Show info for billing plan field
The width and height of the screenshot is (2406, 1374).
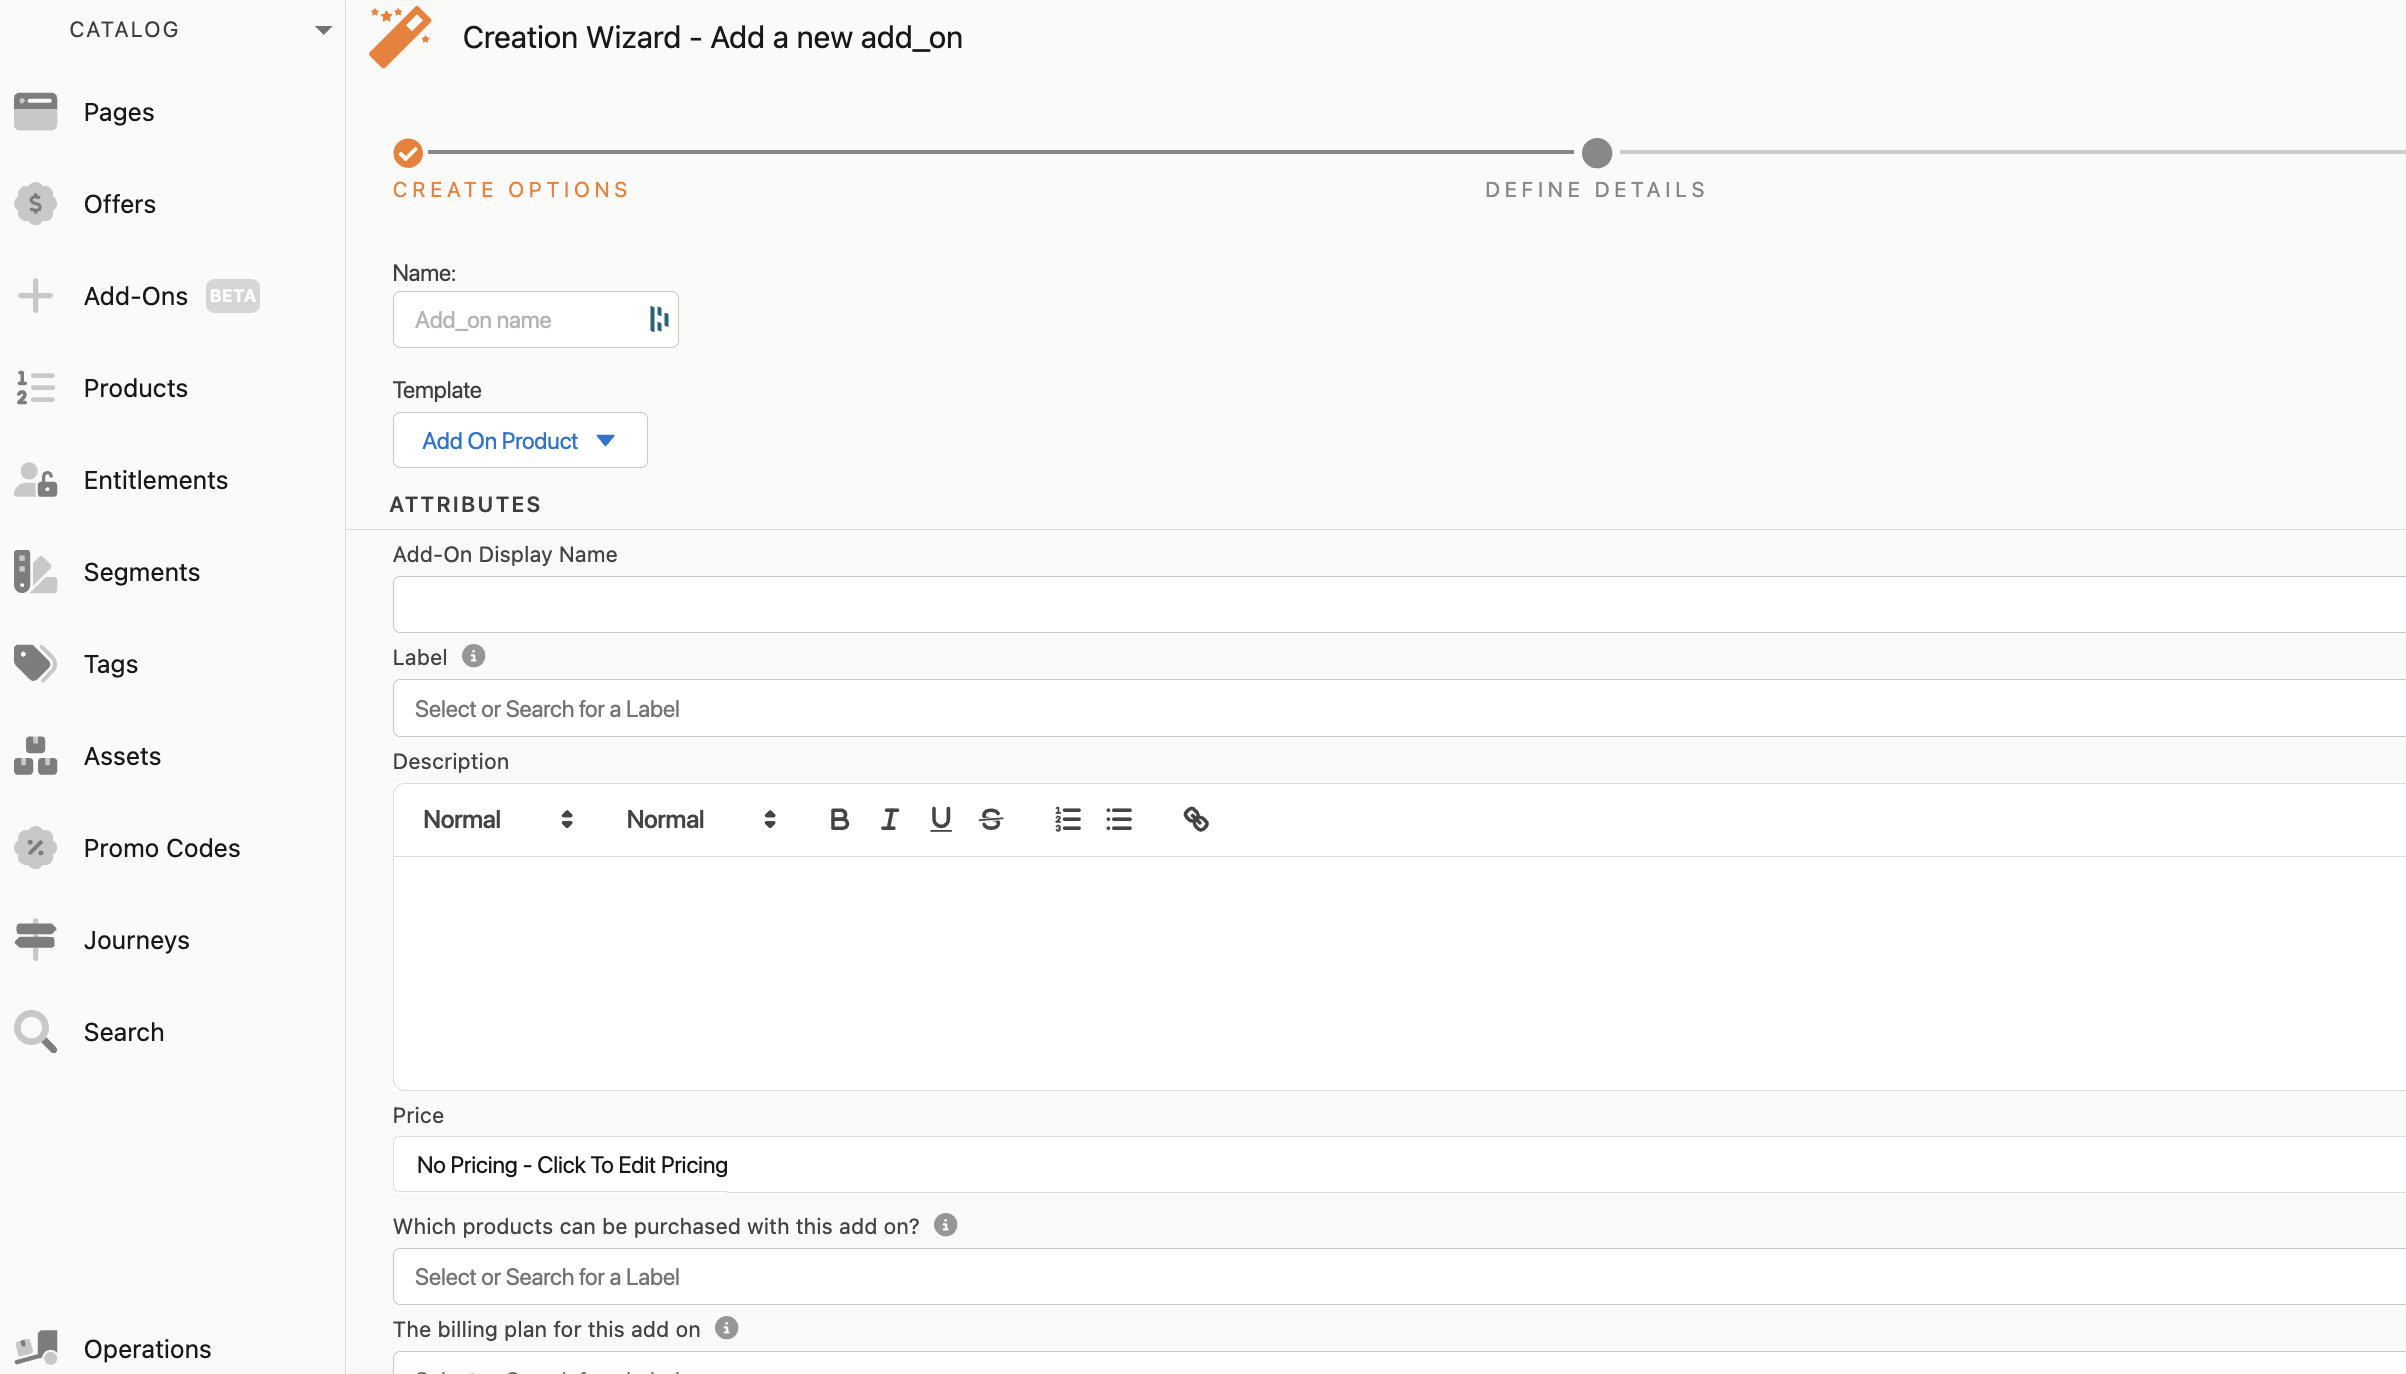pyautogui.click(x=727, y=1328)
